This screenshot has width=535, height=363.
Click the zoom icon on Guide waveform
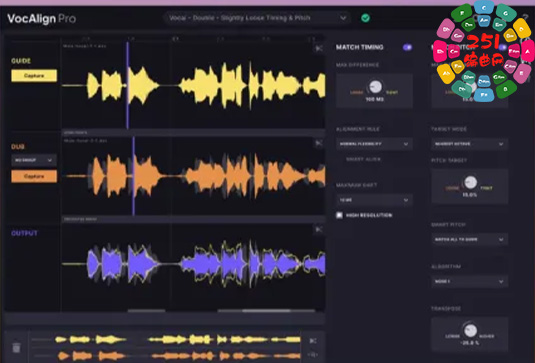pyautogui.click(x=319, y=48)
